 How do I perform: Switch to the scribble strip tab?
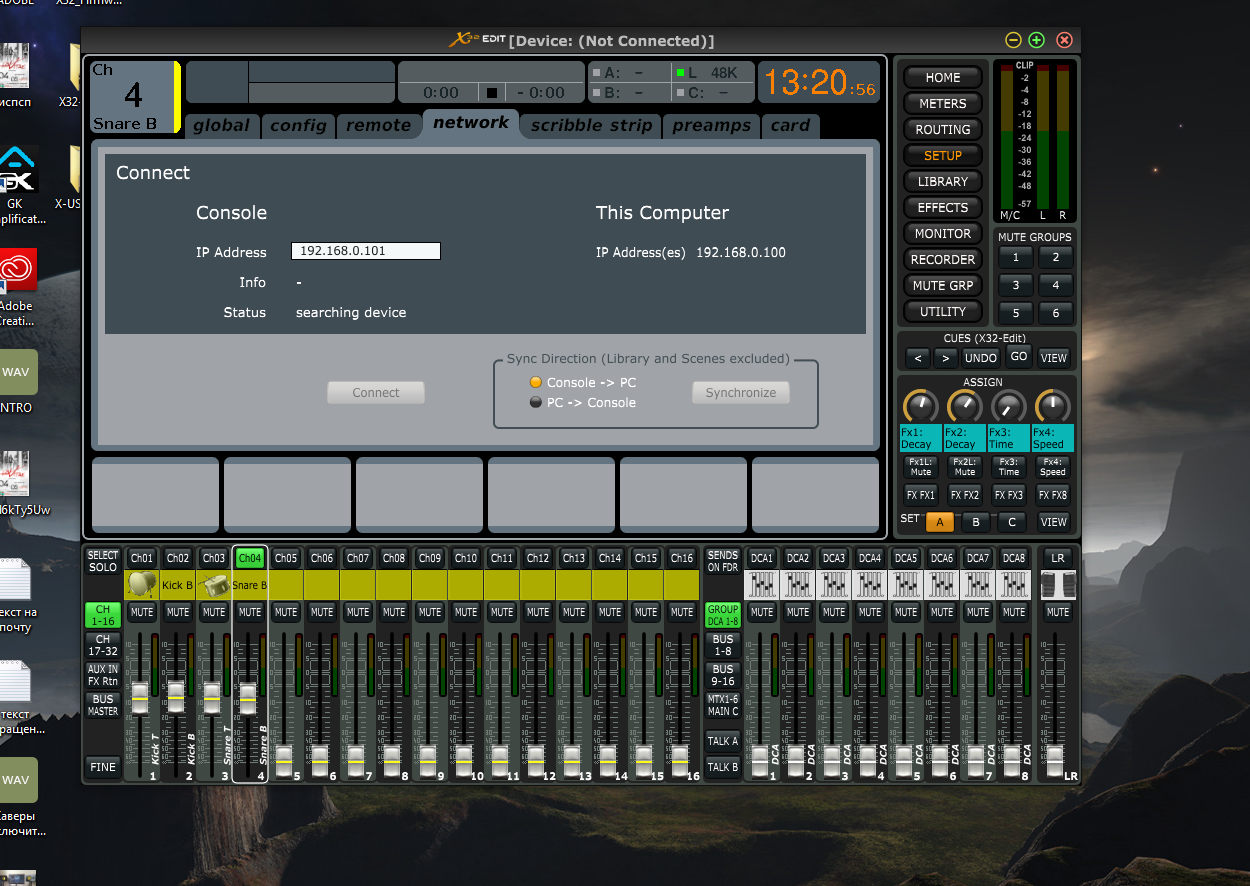click(x=591, y=125)
